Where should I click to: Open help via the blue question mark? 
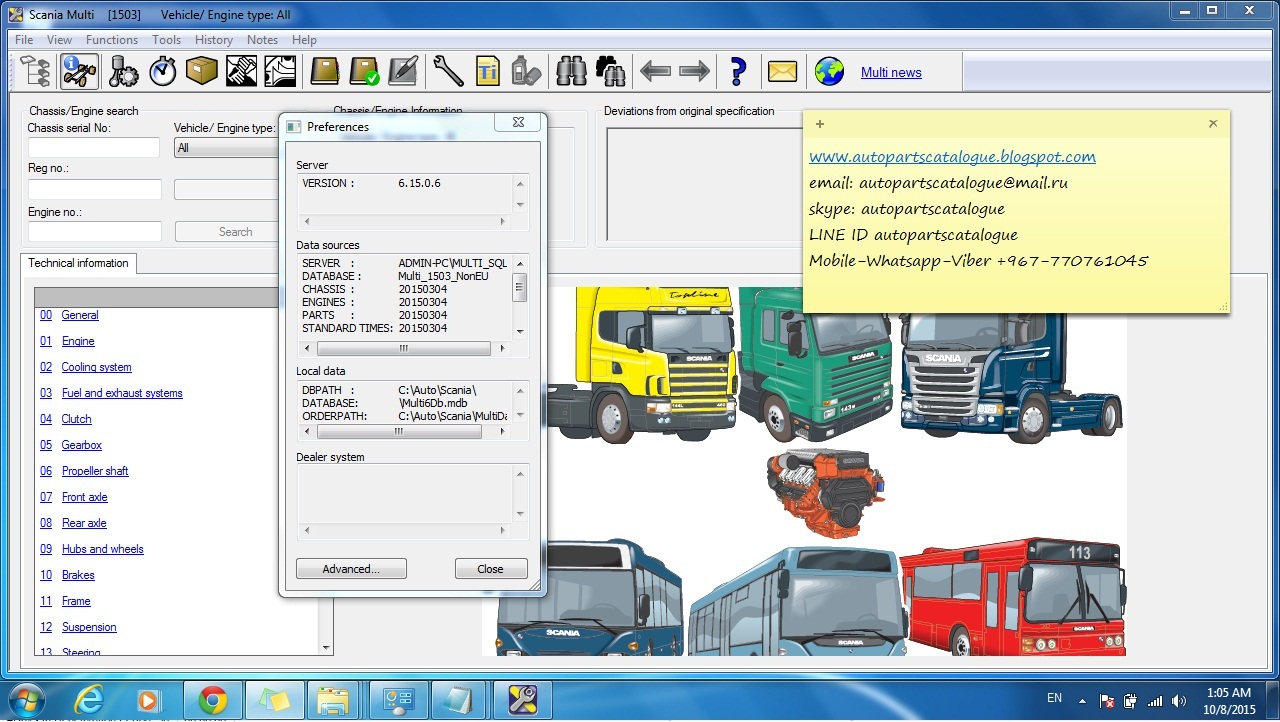pyautogui.click(x=738, y=71)
